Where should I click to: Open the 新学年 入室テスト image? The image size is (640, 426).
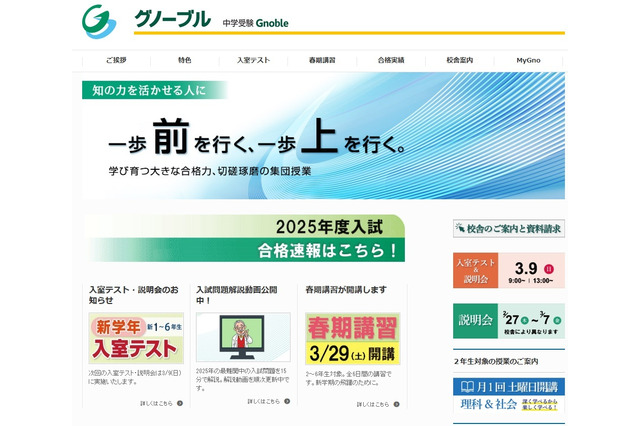tap(136, 338)
